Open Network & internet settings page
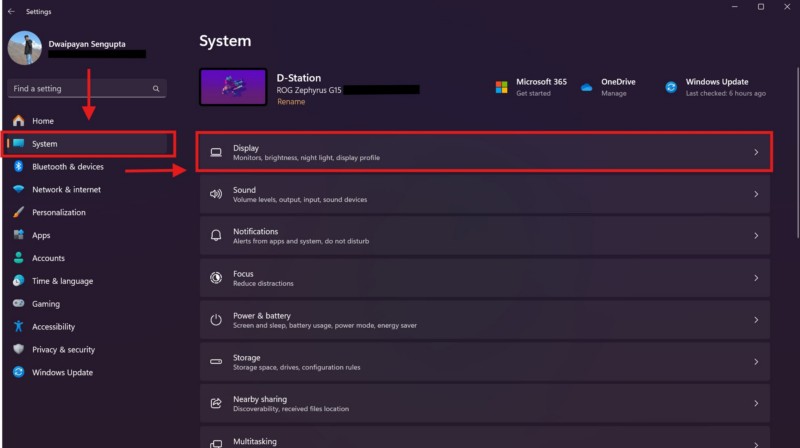 (66, 189)
